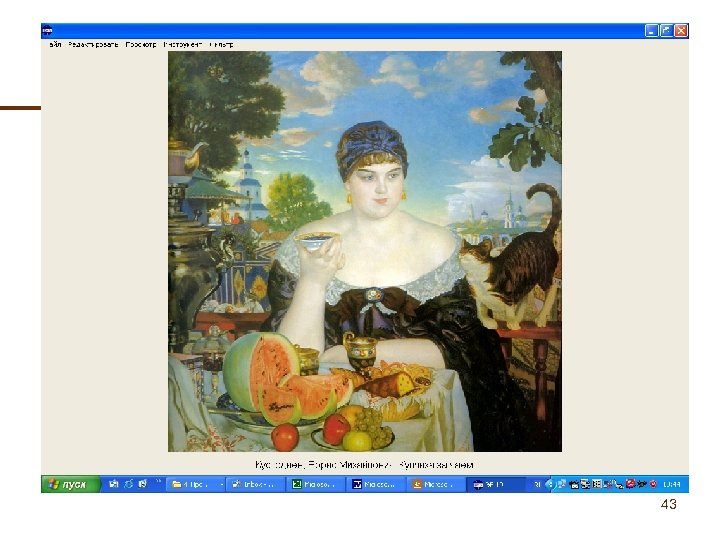The image size is (720, 540).
Task: Open the folder group dropdown arrow on taskbar
Action: click(x=221, y=484)
